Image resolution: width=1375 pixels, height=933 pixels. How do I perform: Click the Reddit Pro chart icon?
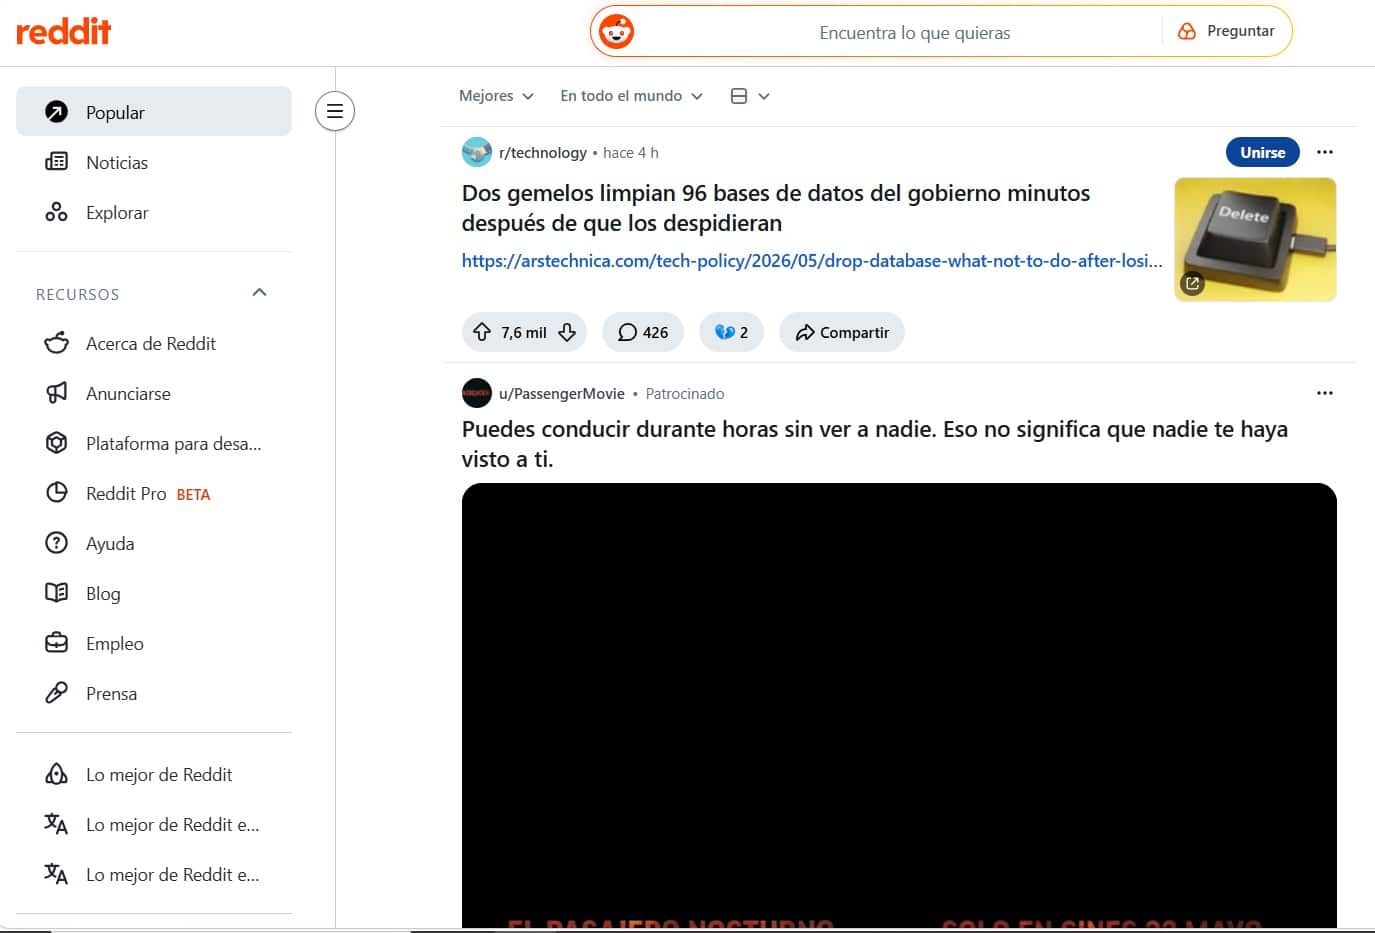(x=57, y=493)
